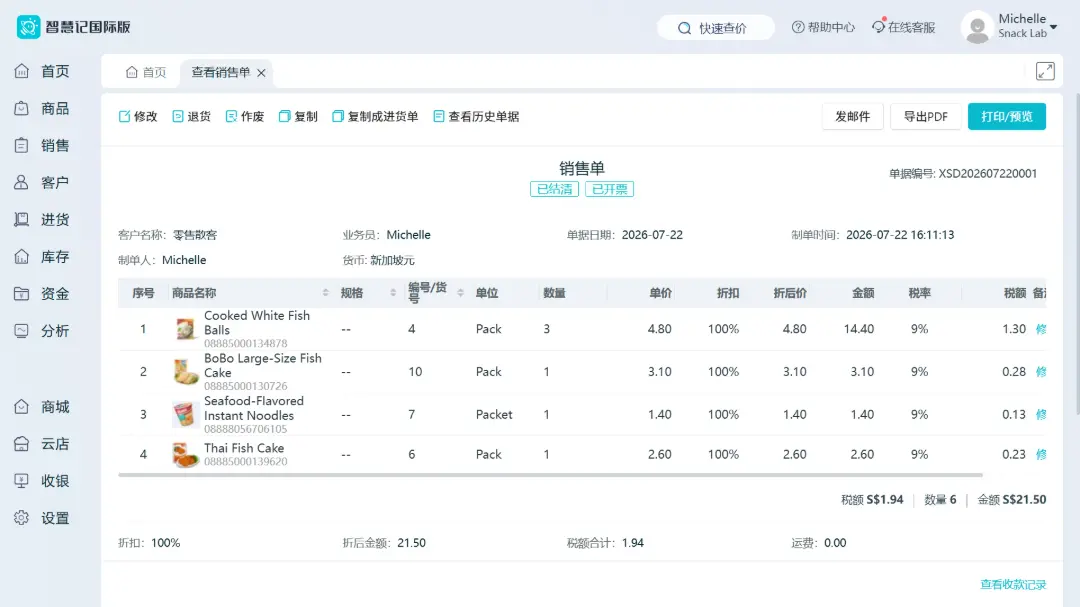
Task: Expand the Michelle account dropdown arrow
Action: pyautogui.click(x=1053, y=27)
